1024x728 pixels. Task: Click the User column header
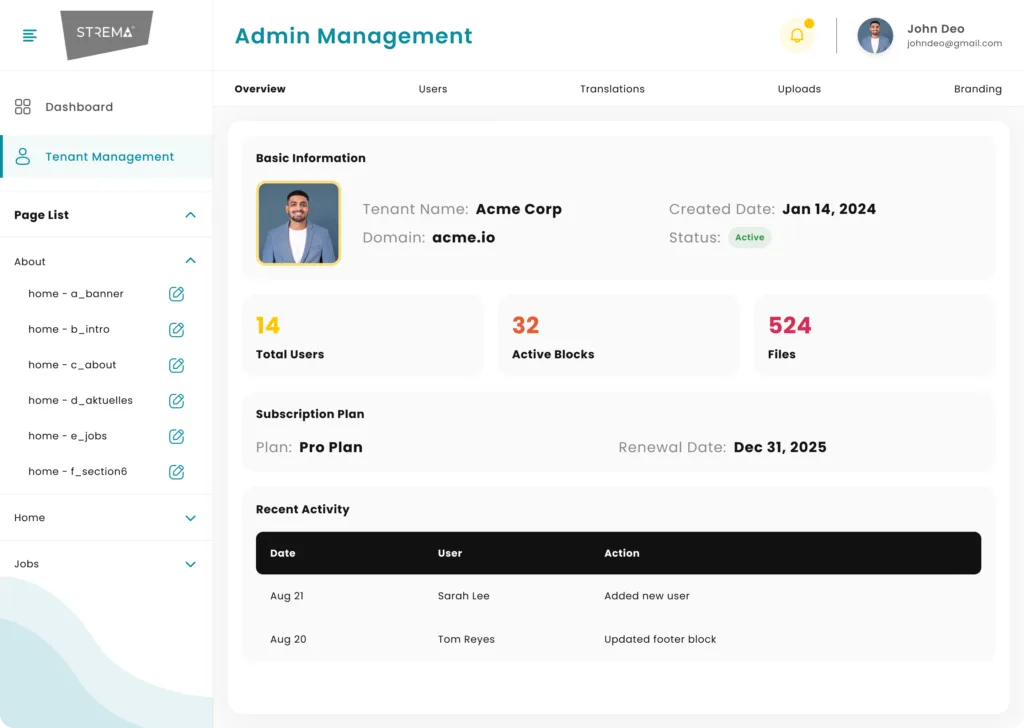point(450,553)
